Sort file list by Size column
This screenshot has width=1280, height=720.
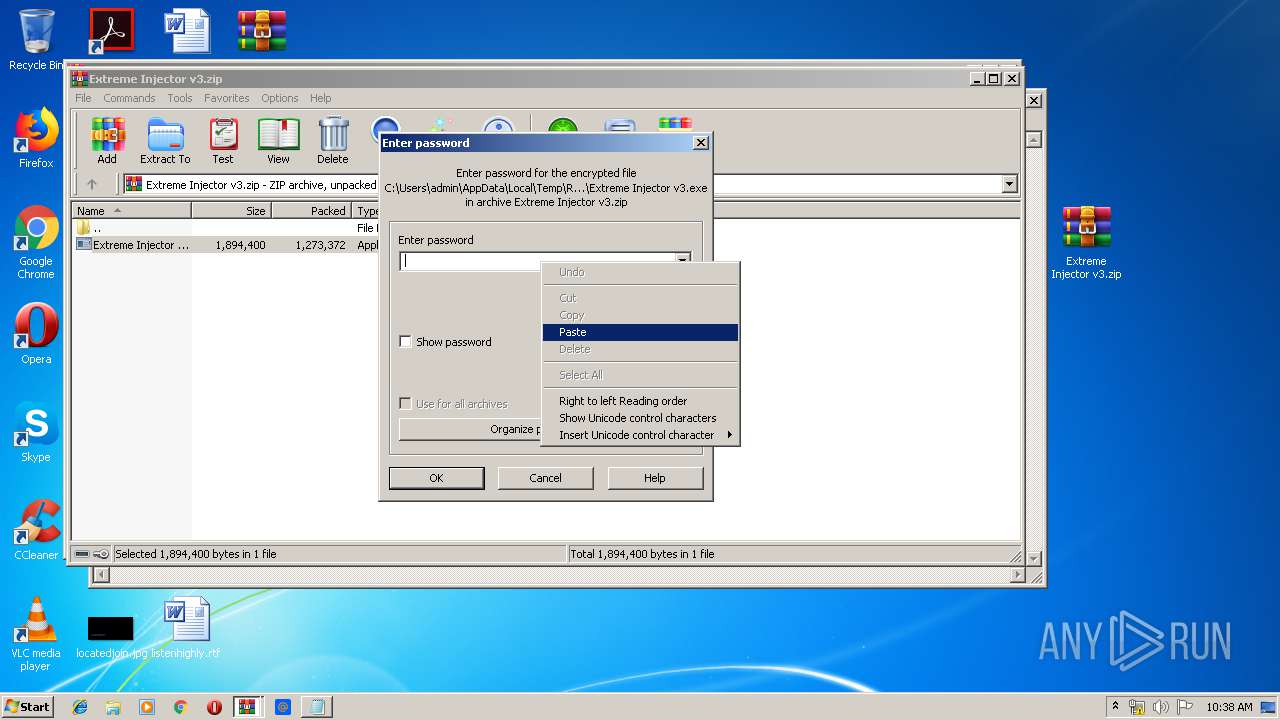tap(232, 211)
